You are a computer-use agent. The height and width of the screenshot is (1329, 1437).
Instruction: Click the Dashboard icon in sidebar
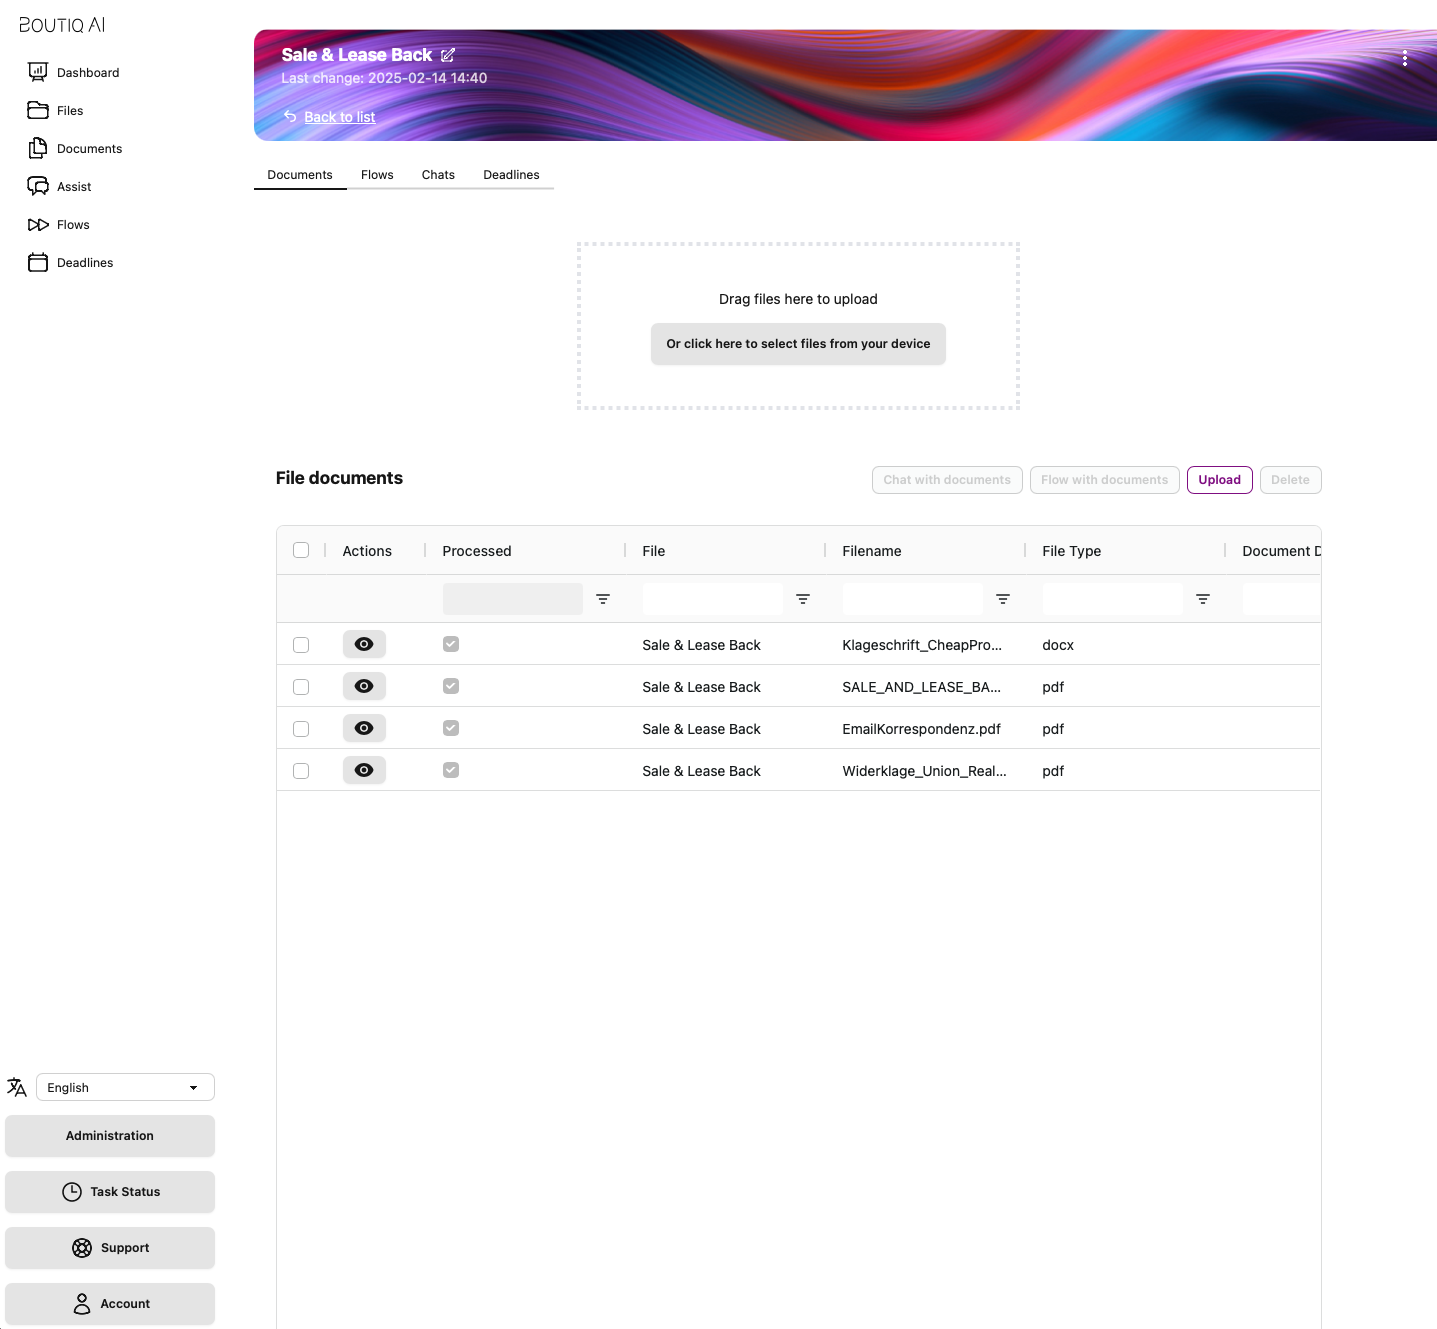pos(38,72)
